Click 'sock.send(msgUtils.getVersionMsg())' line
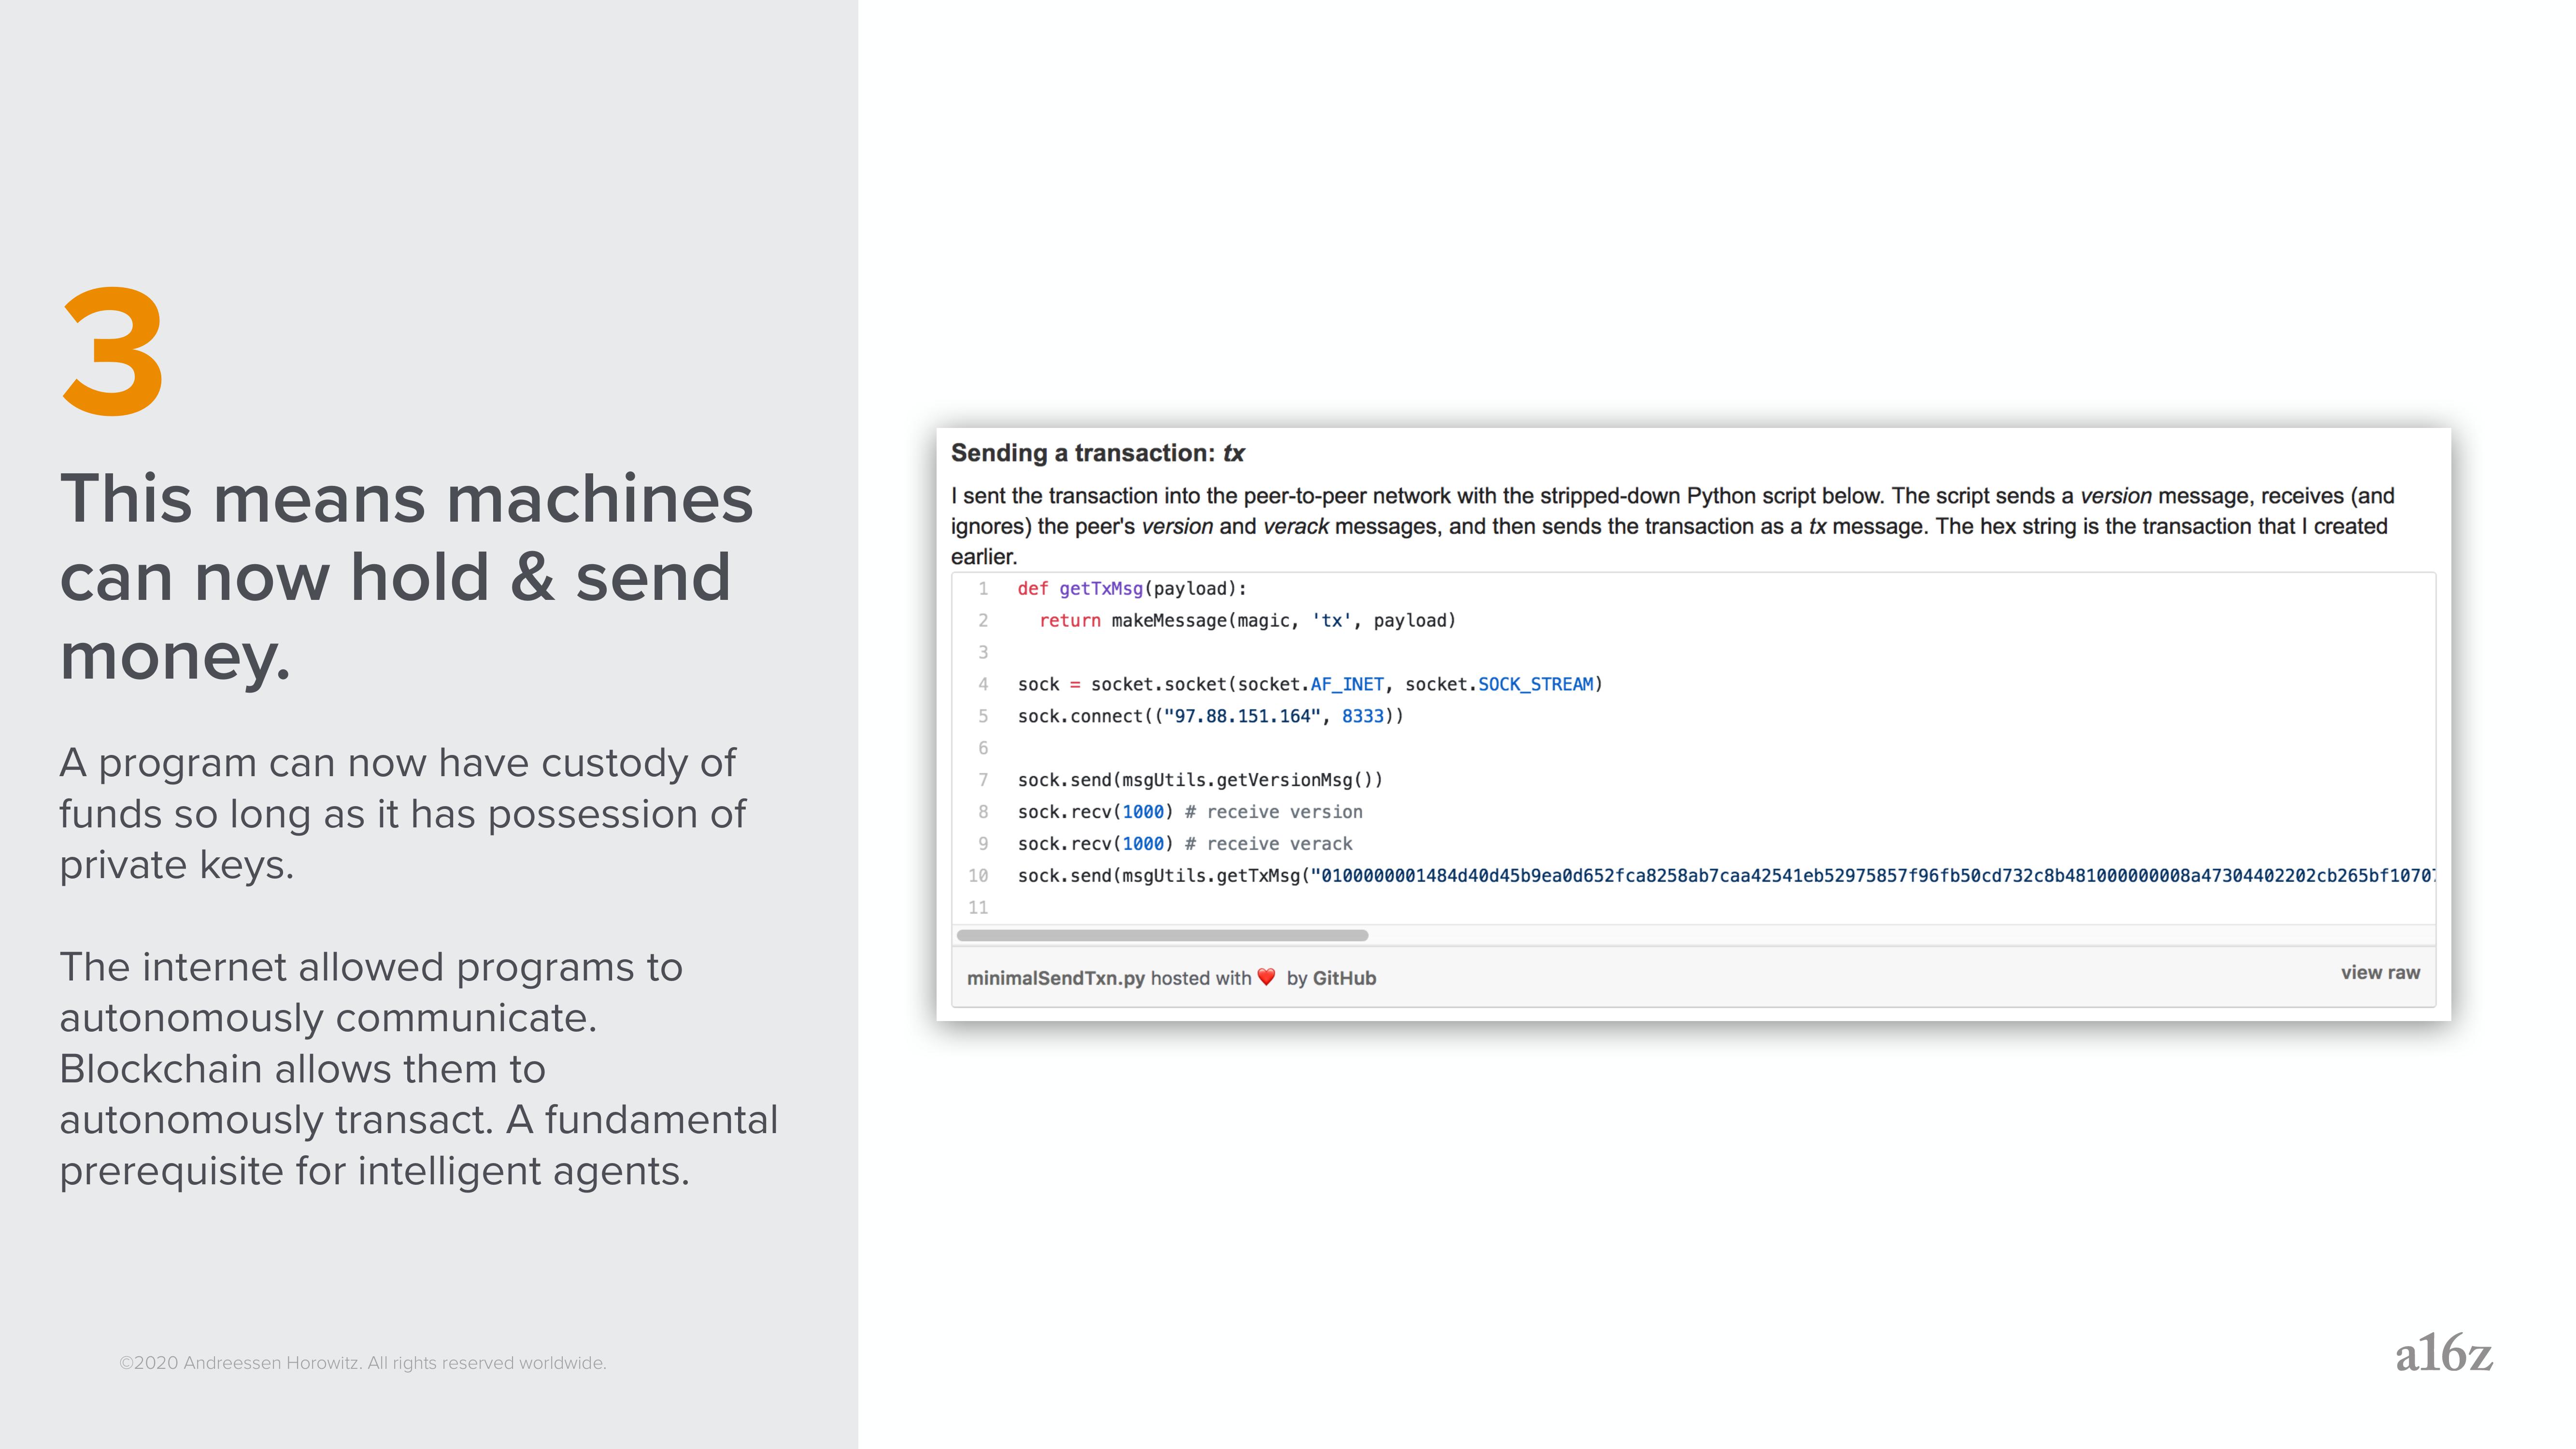2576x1449 pixels. point(1200,780)
